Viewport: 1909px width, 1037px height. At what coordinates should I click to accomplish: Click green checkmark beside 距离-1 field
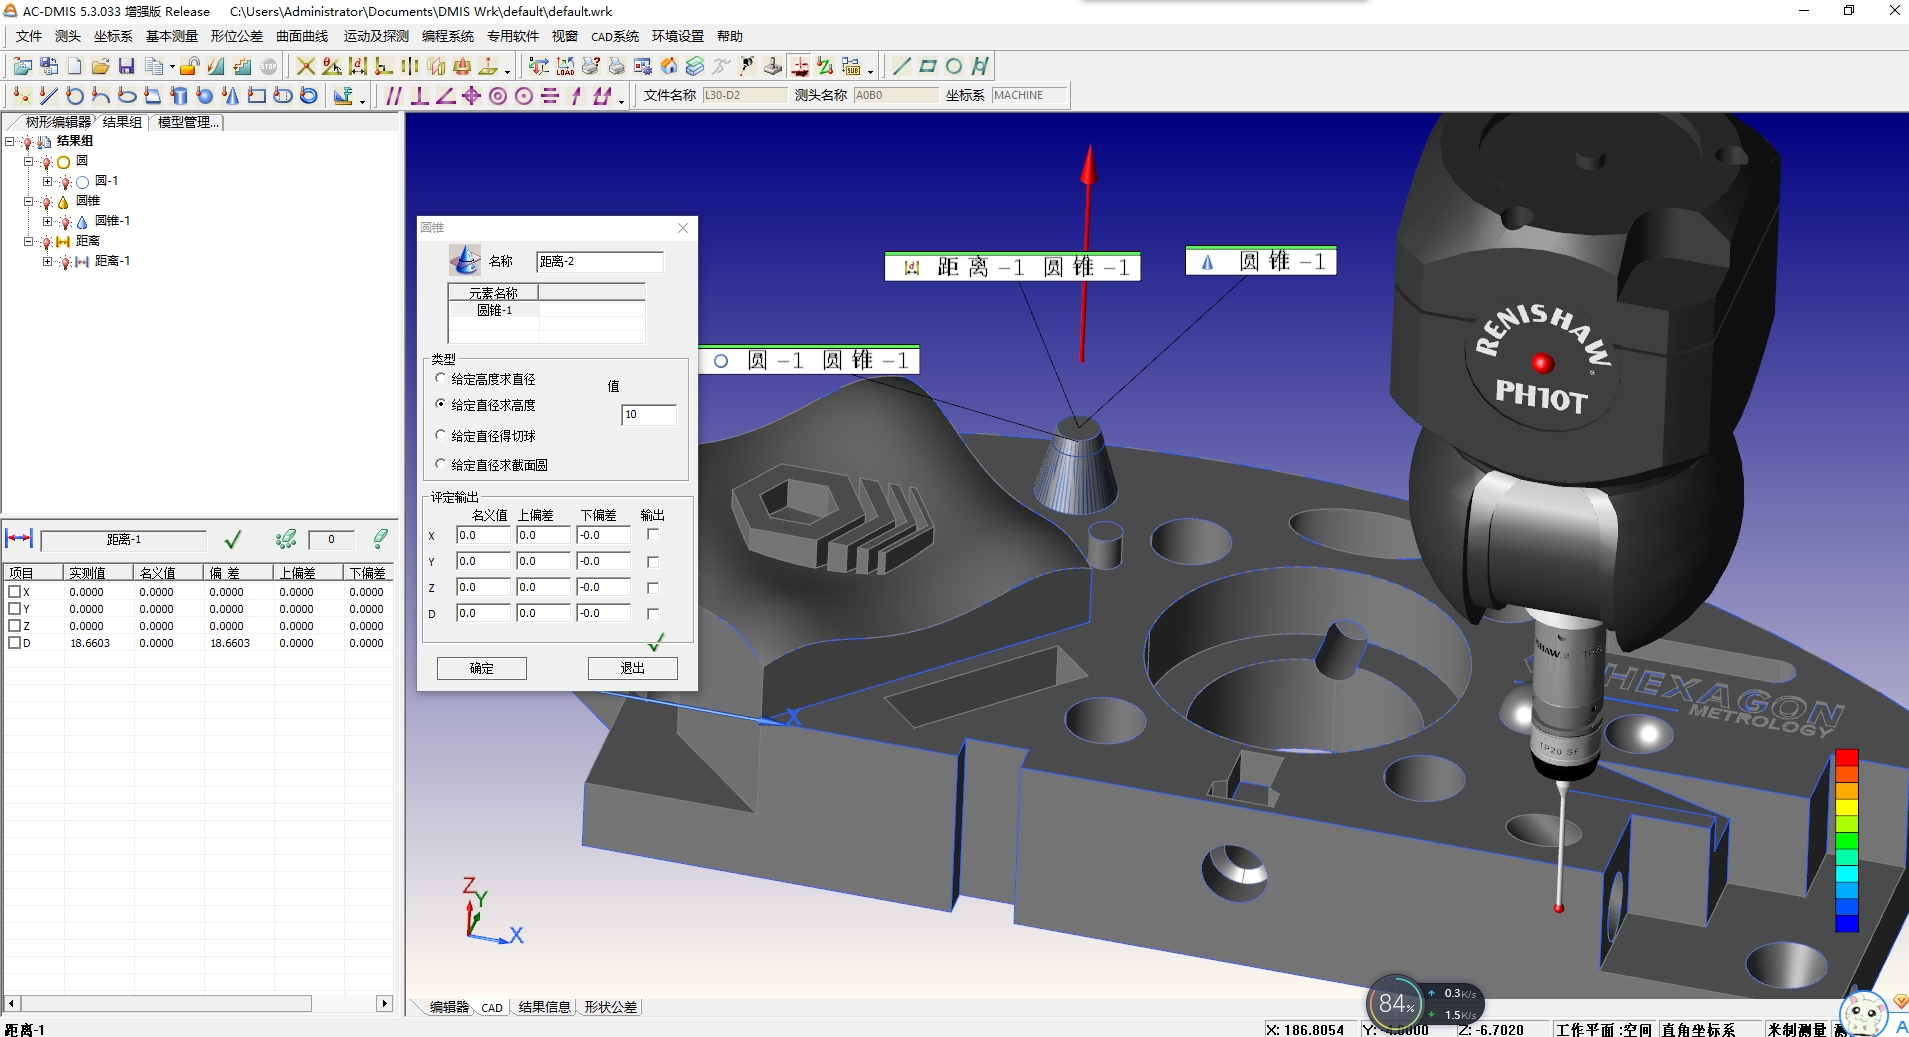click(232, 540)
